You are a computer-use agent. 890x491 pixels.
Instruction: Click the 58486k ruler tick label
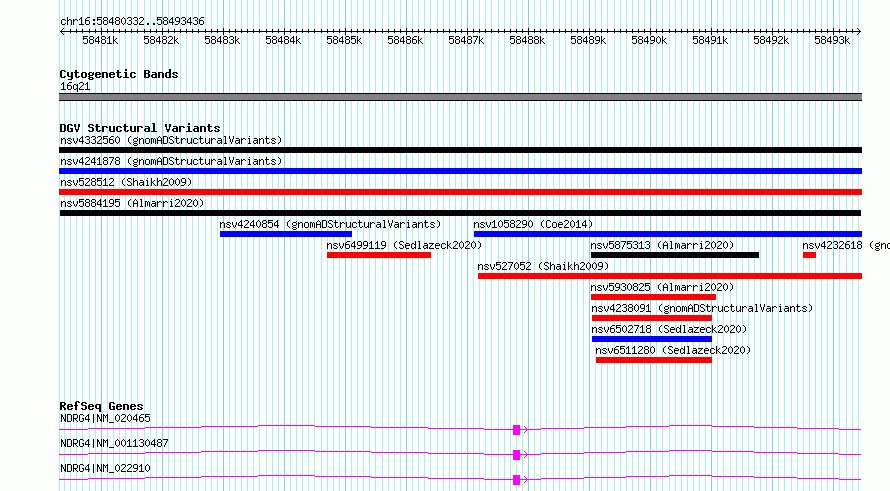point(405,40)
